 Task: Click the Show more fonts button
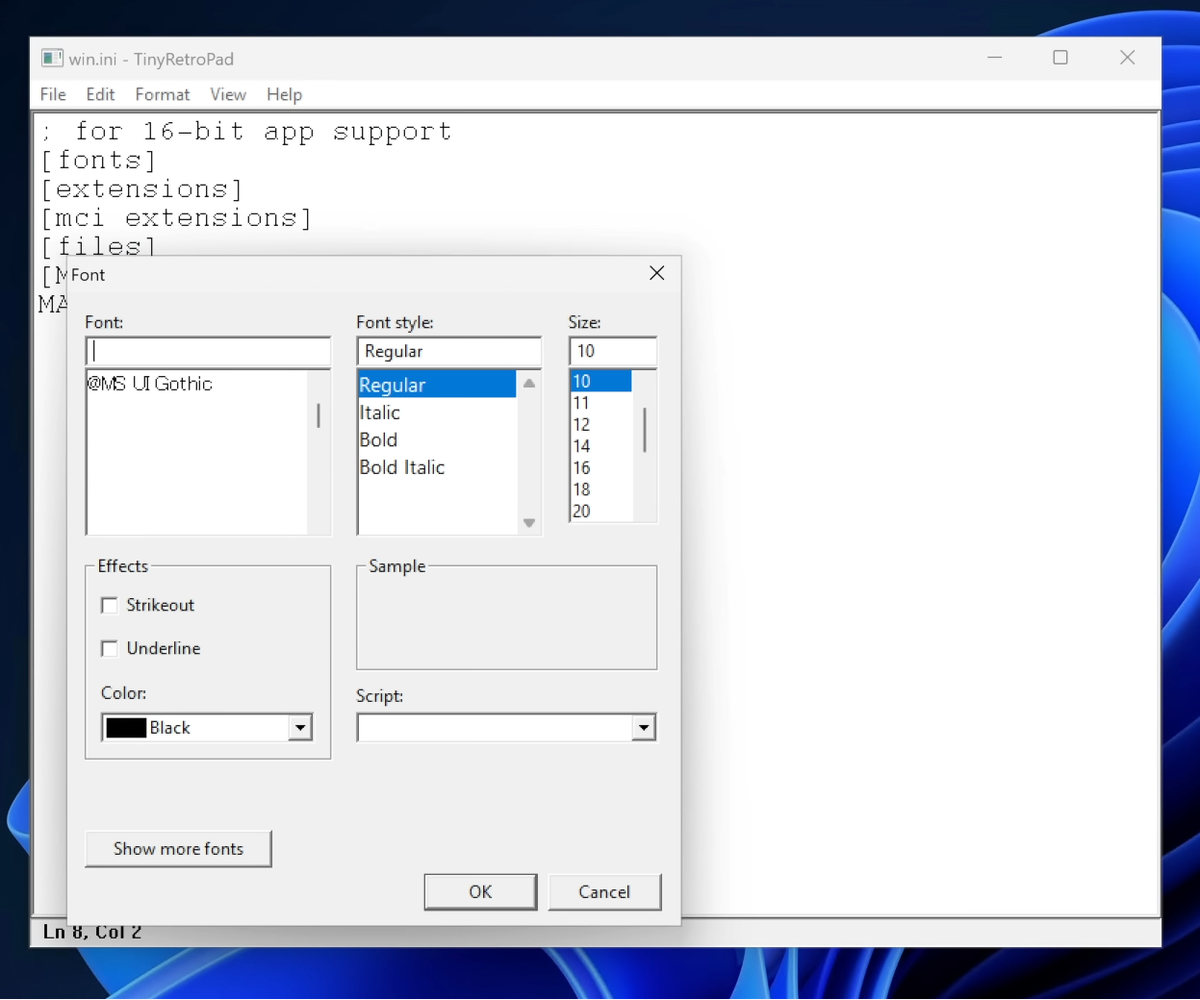tap(178, 849)
